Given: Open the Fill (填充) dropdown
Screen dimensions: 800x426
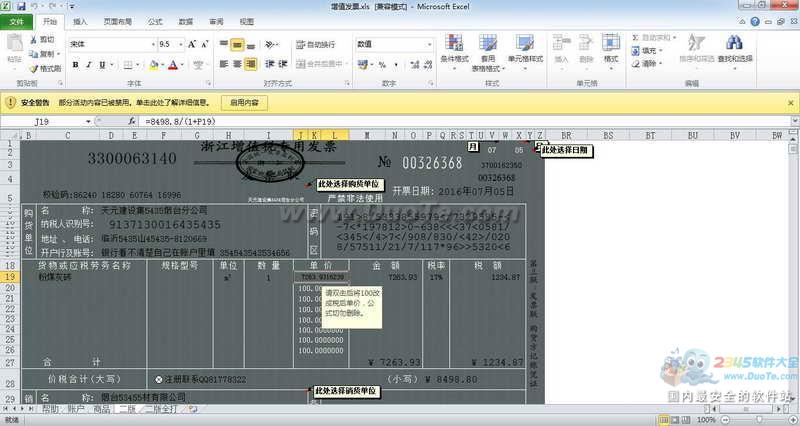Looking at the screenshot, I should 646,51.
